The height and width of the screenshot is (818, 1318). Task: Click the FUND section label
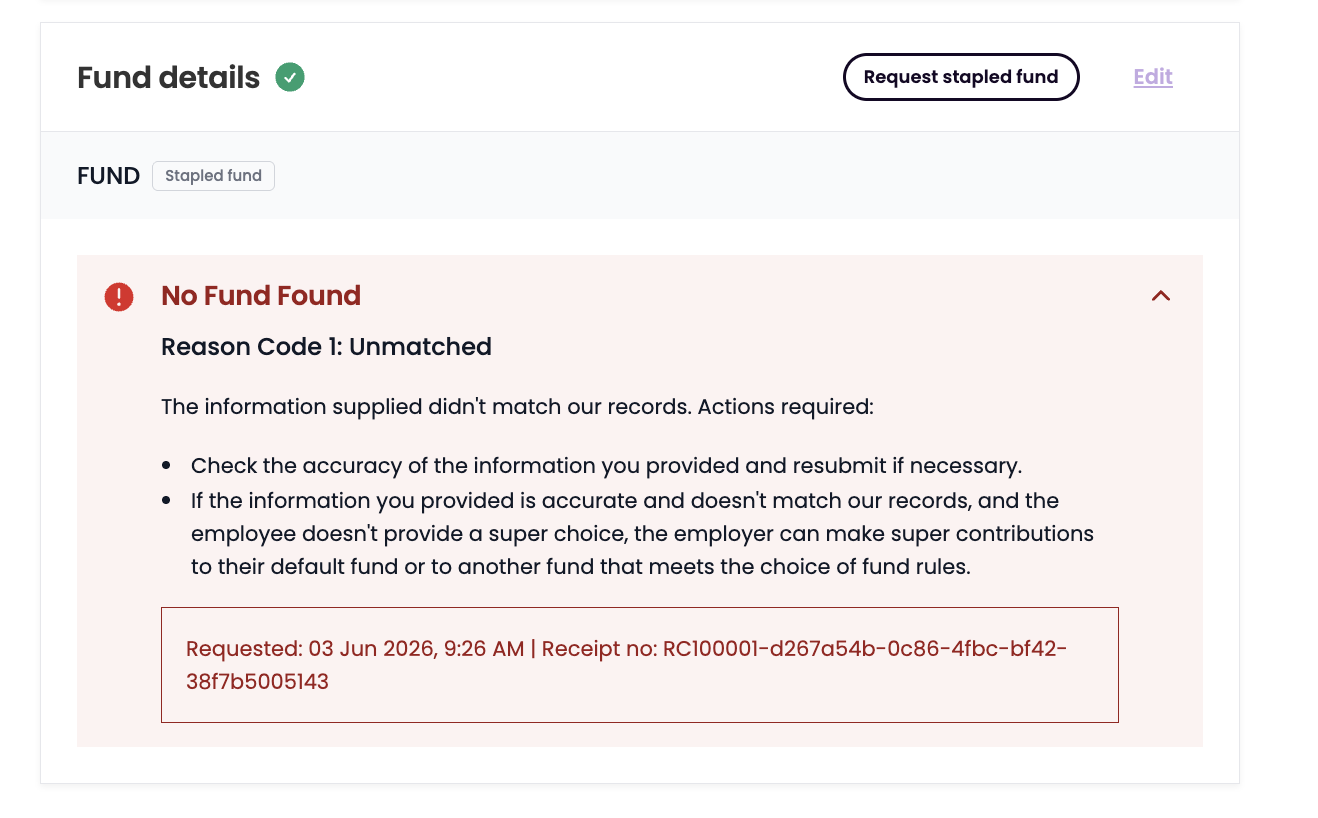108,176
